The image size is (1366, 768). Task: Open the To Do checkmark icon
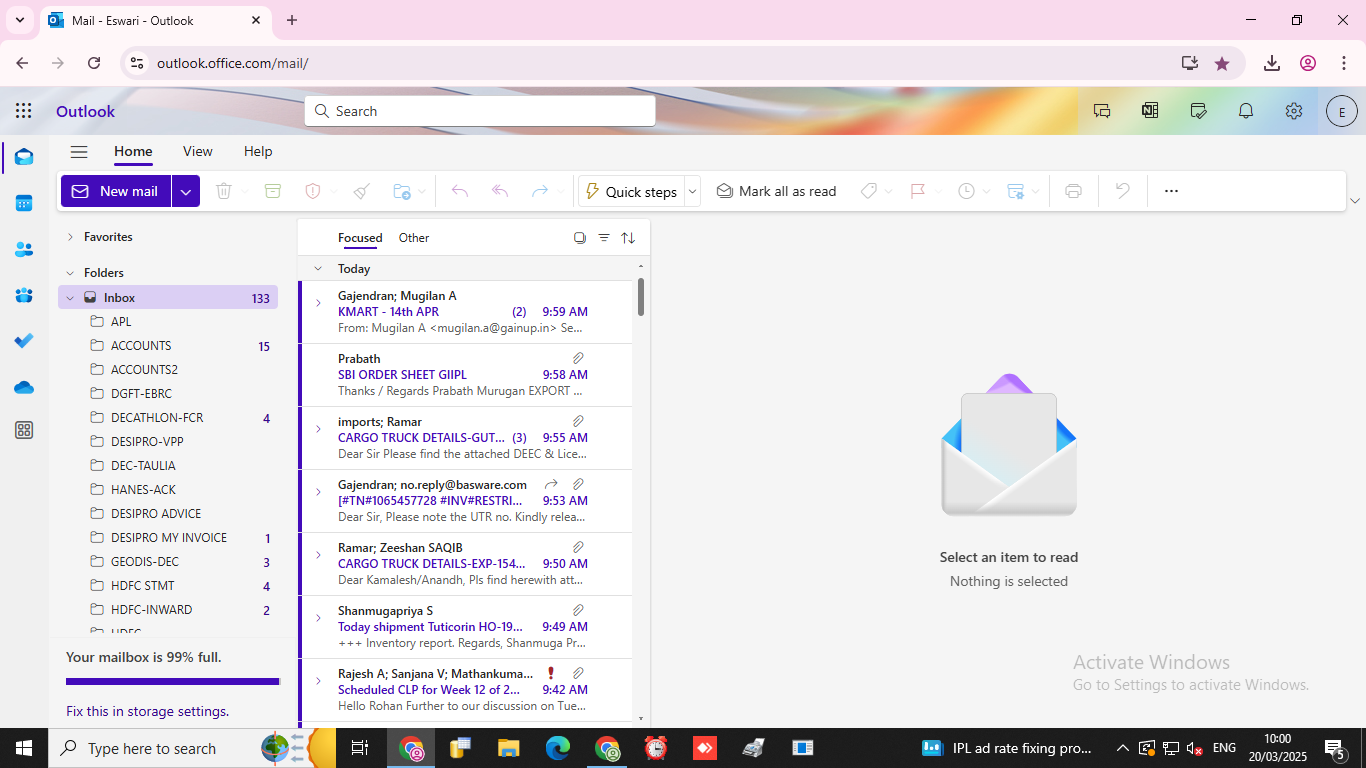pyautogui.click(x=24, y=341)
